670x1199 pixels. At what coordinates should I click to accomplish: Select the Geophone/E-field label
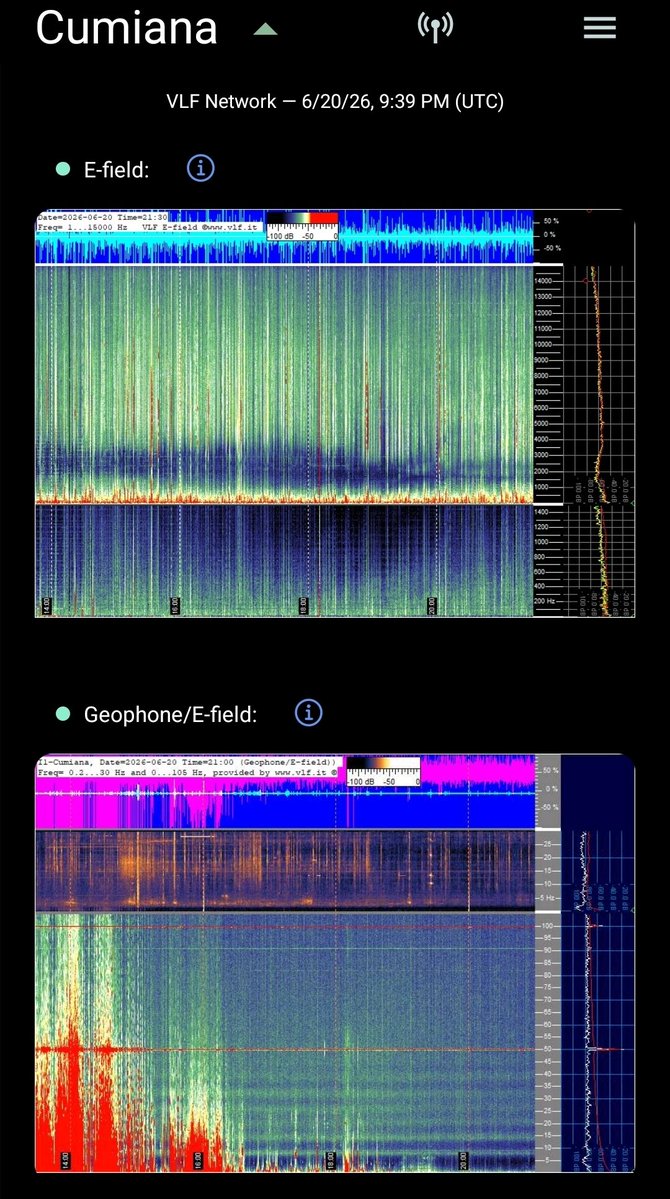pos(171,714)
